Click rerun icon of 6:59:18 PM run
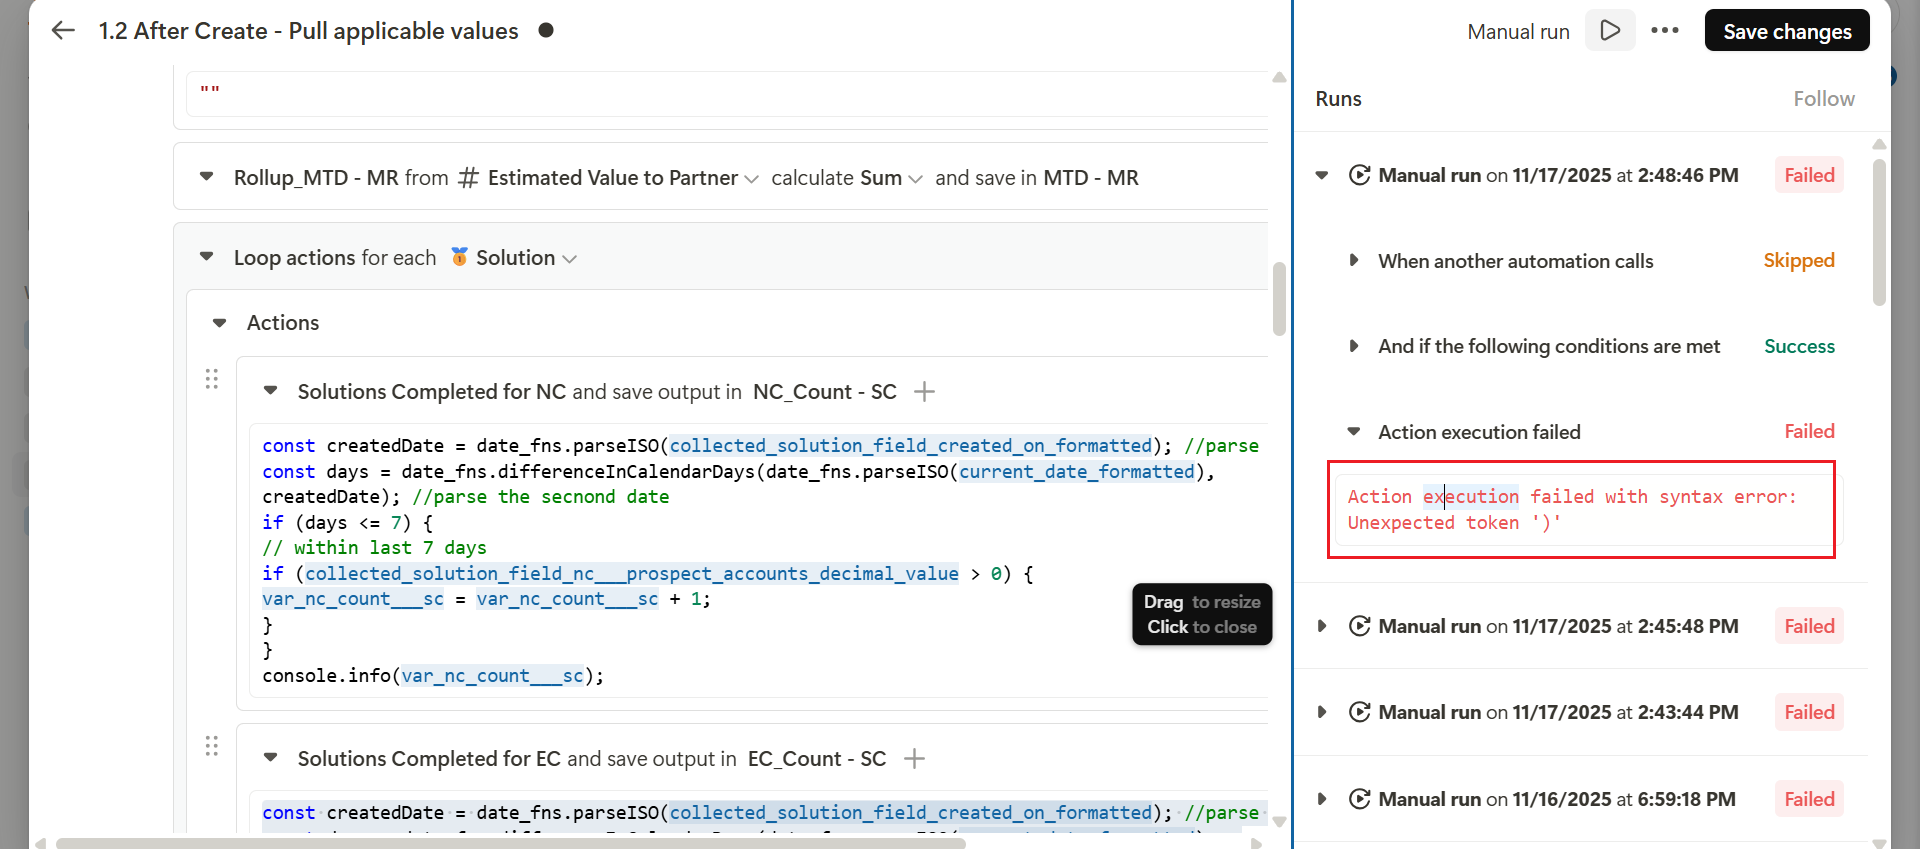1920x849 pixels. coord(1359,800)
